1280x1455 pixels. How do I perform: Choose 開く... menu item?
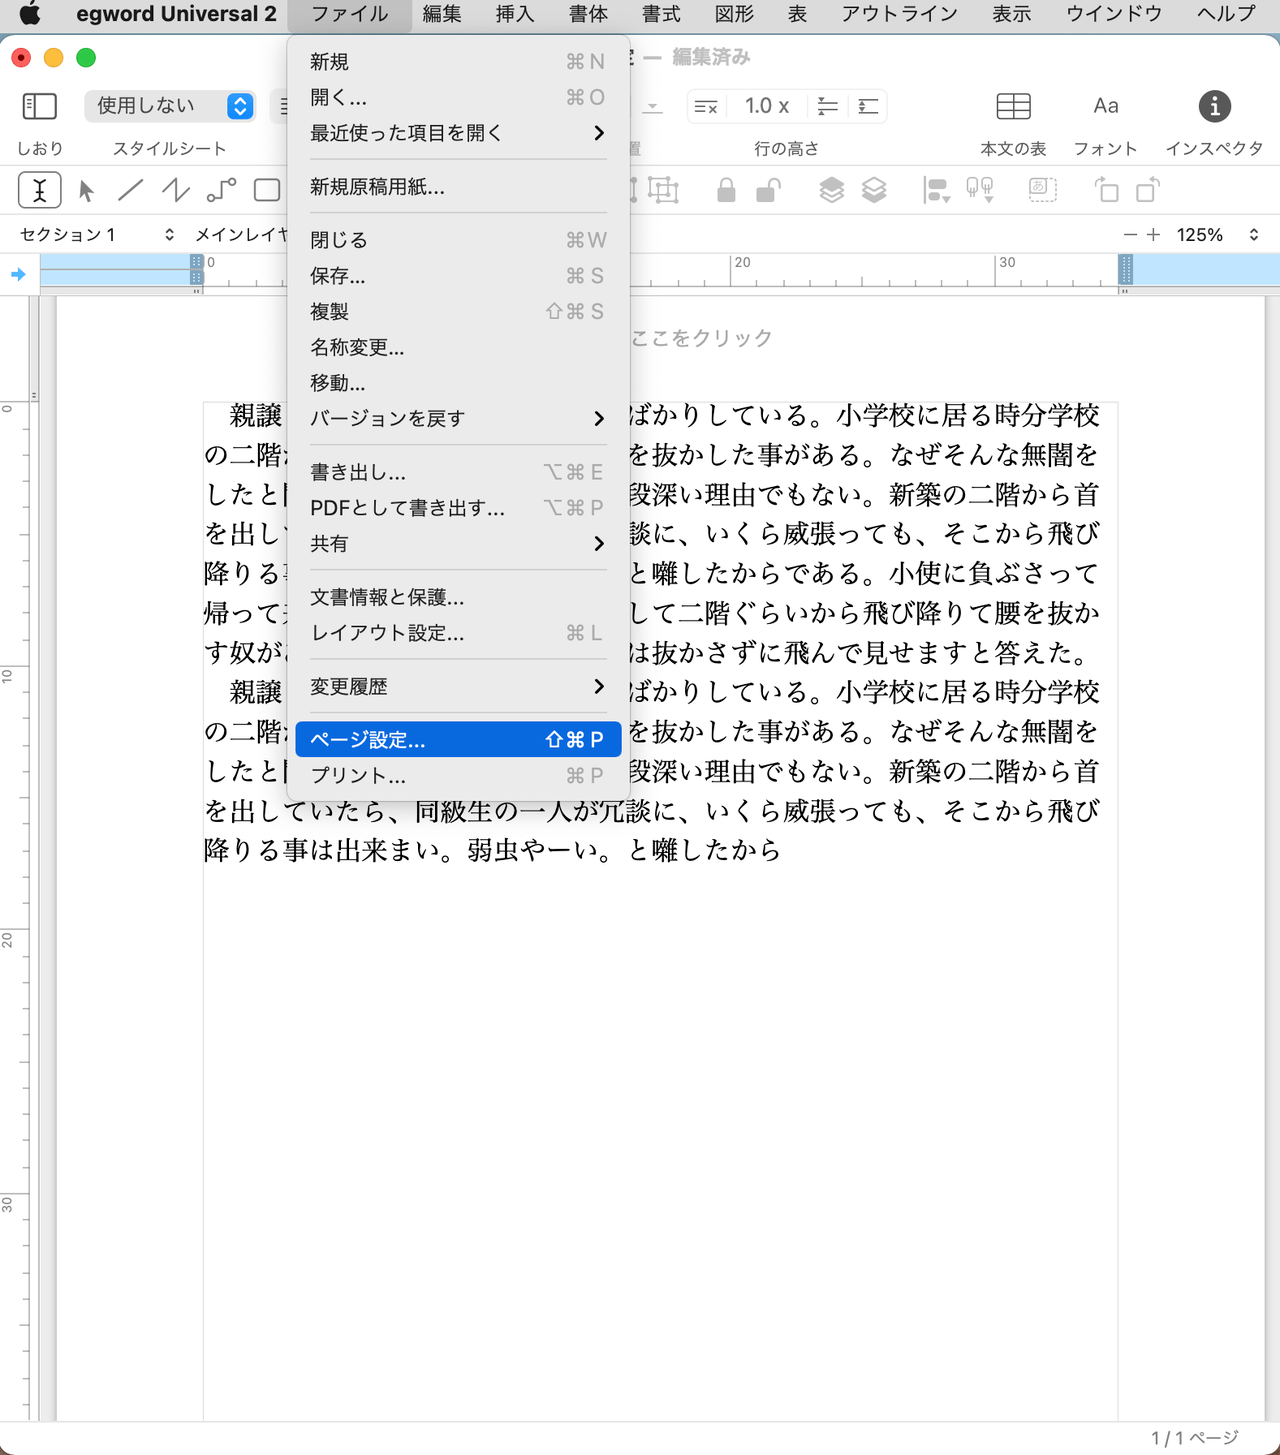click(x=458, y=97)
